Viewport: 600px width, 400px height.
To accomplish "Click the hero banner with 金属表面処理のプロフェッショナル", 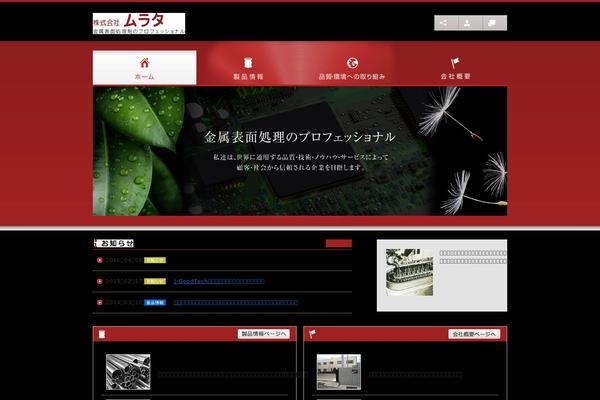I will [300, 151].
